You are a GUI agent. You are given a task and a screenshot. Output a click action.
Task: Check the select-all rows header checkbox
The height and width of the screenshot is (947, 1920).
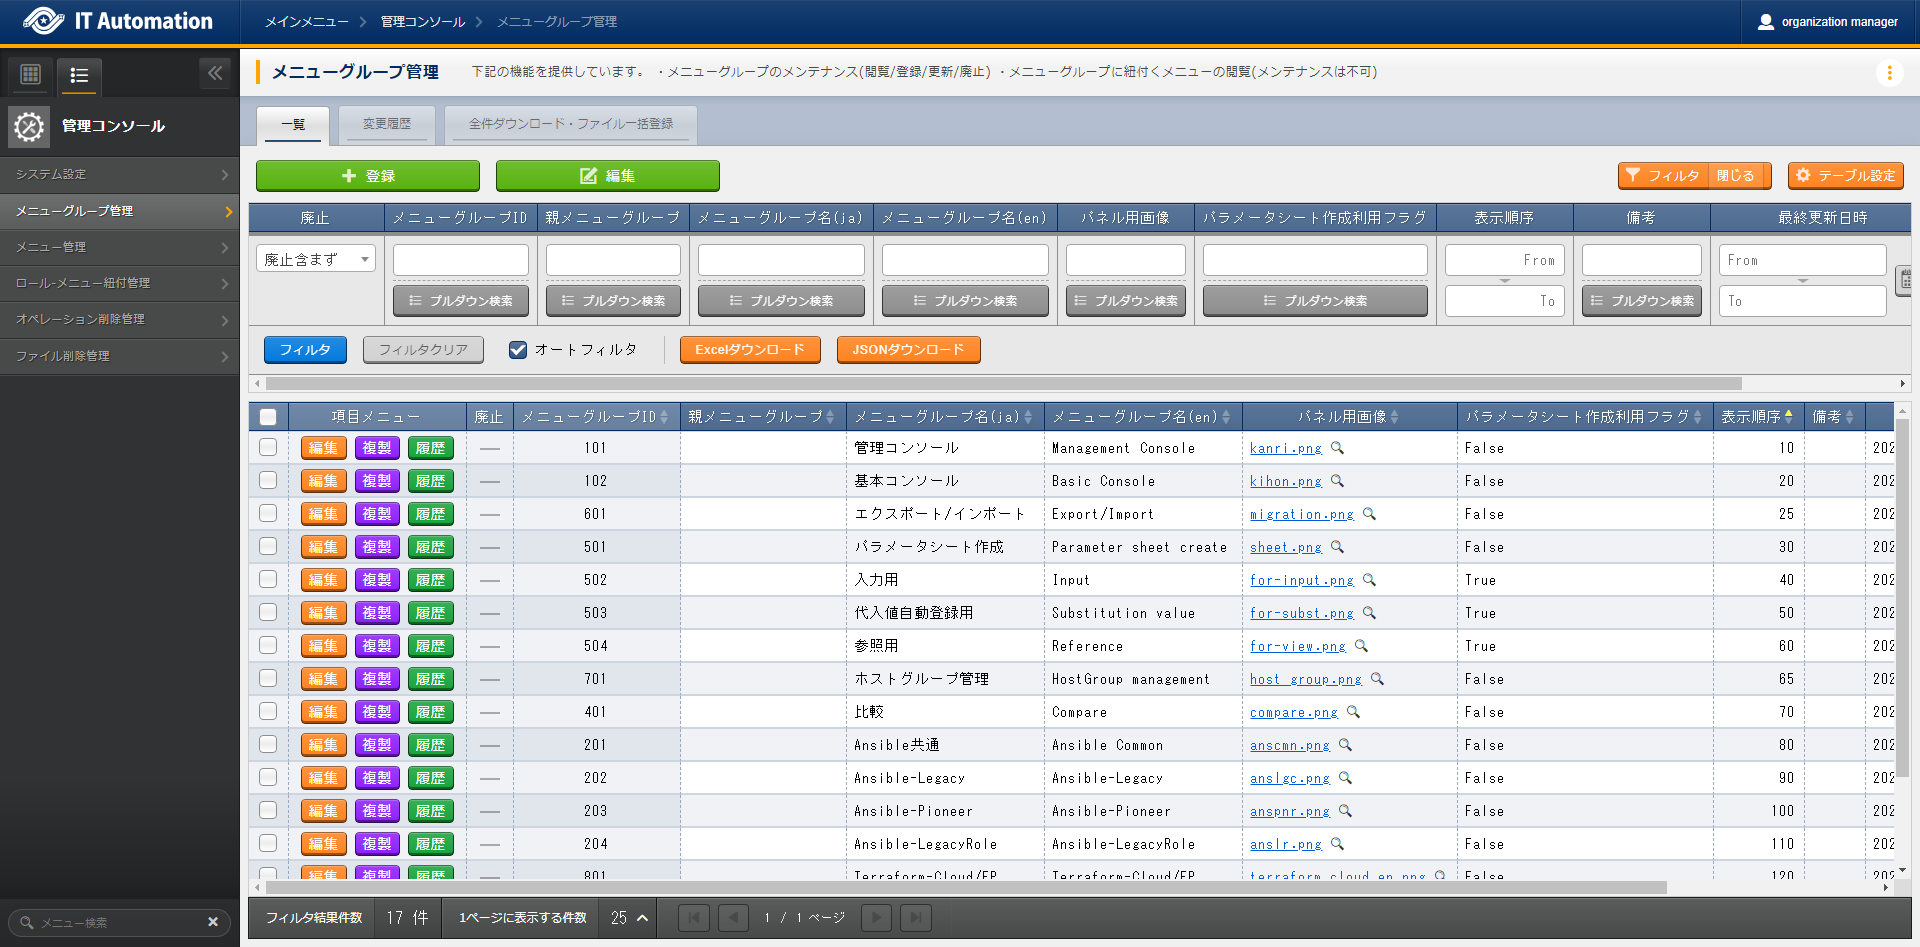(268, 417)
